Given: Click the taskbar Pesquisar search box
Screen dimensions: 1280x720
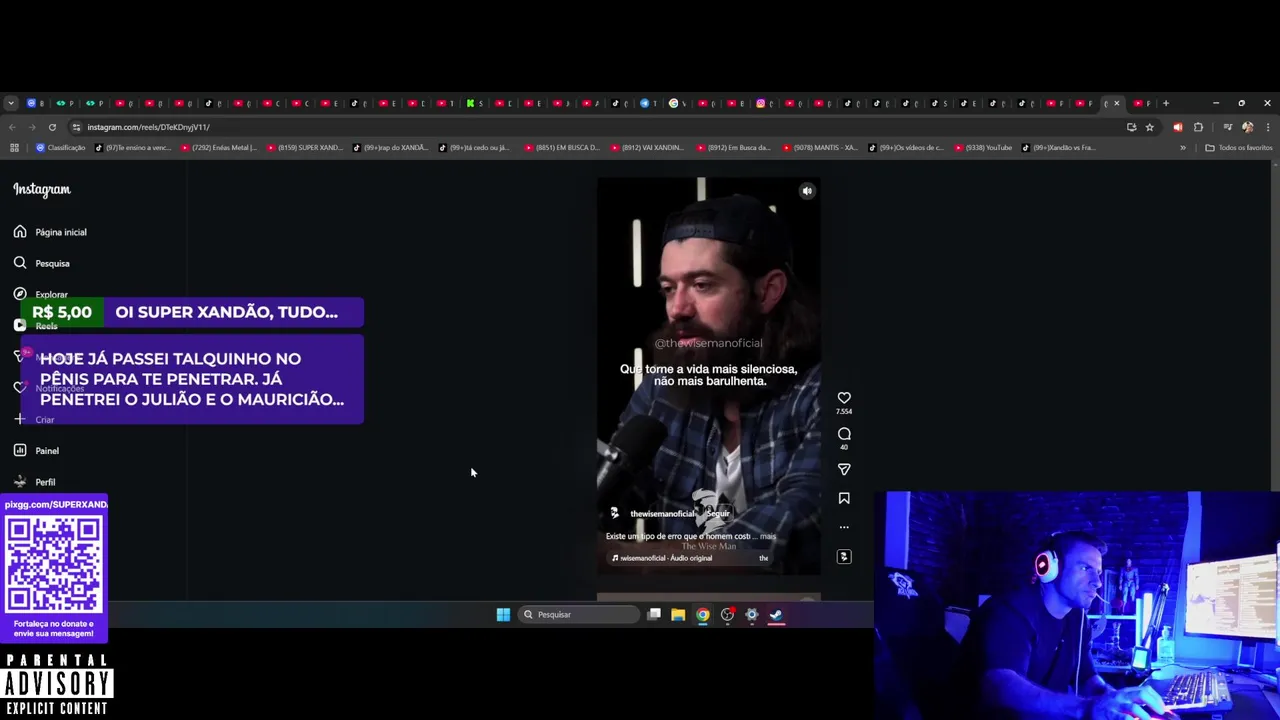Looking at the screenshot, I should tap(579, 615).
